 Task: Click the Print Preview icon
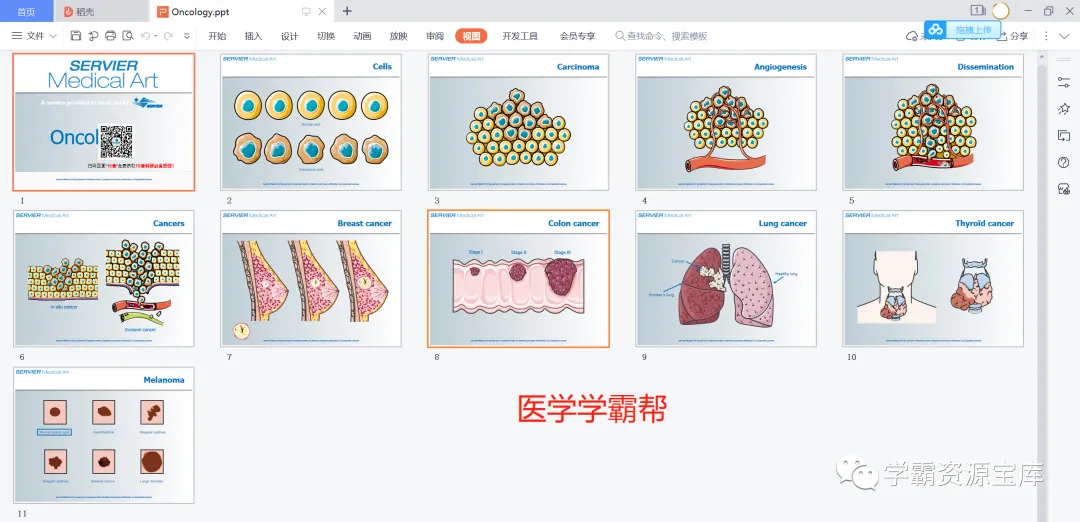[x=127, y=36]
